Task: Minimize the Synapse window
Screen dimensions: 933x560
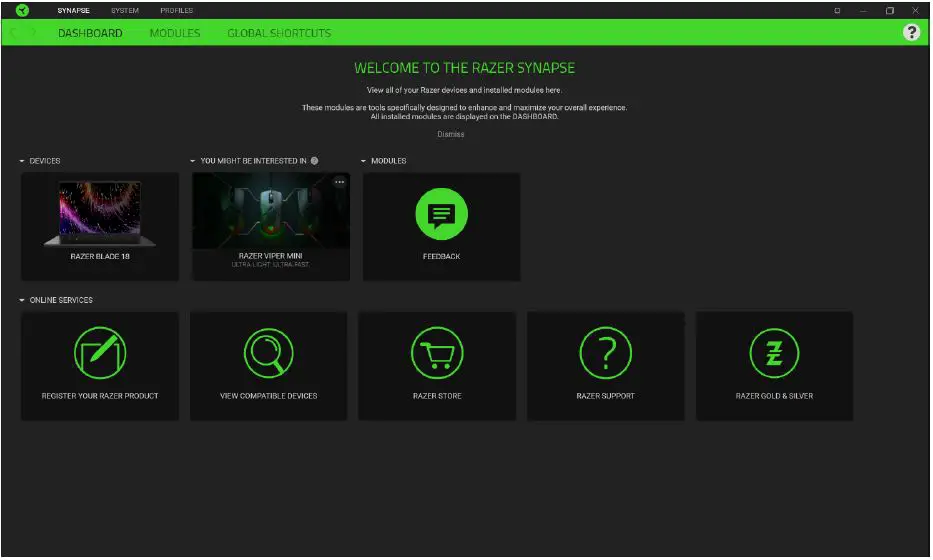Action: tap(863, 11)
